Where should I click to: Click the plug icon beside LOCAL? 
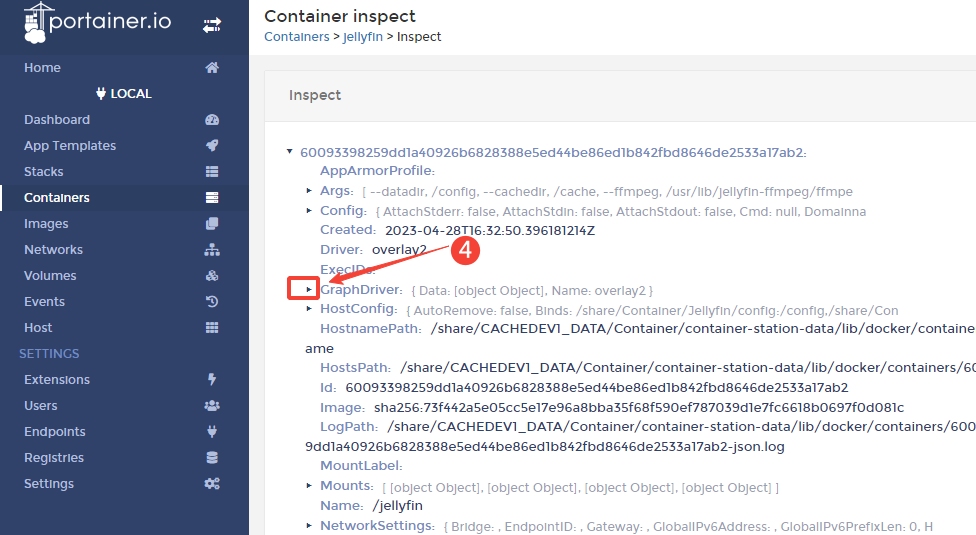[101, 94]
